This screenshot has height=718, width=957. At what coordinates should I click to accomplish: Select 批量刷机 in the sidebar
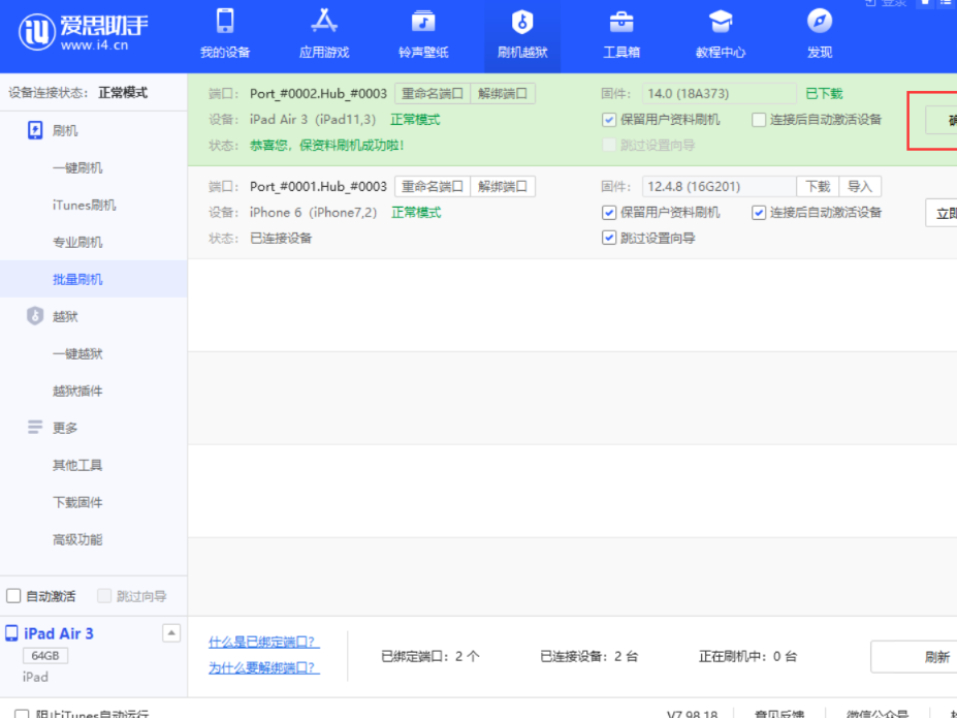[x=78, y=280]
